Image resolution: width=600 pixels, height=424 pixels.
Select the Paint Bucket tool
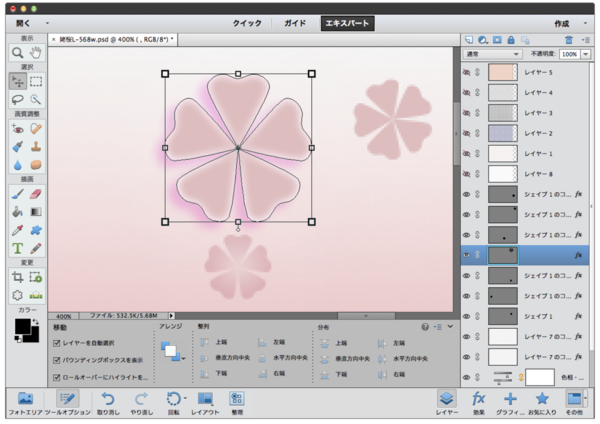tap(18, 212)
